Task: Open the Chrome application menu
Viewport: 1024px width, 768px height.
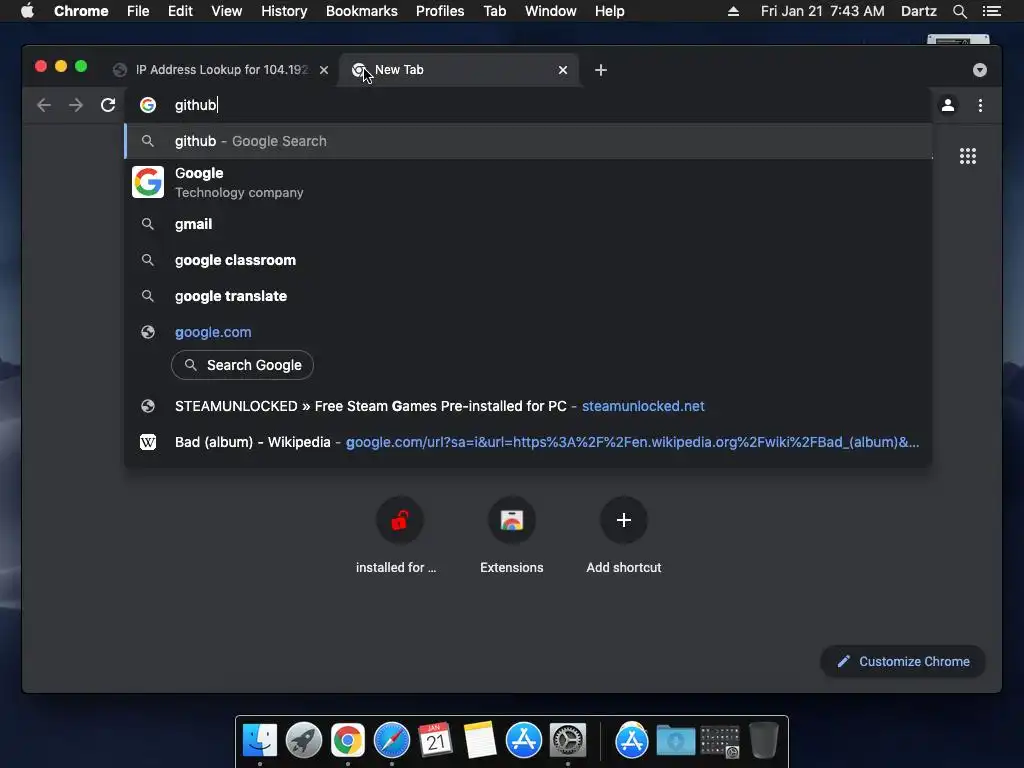Action: (x=81, y=11)
